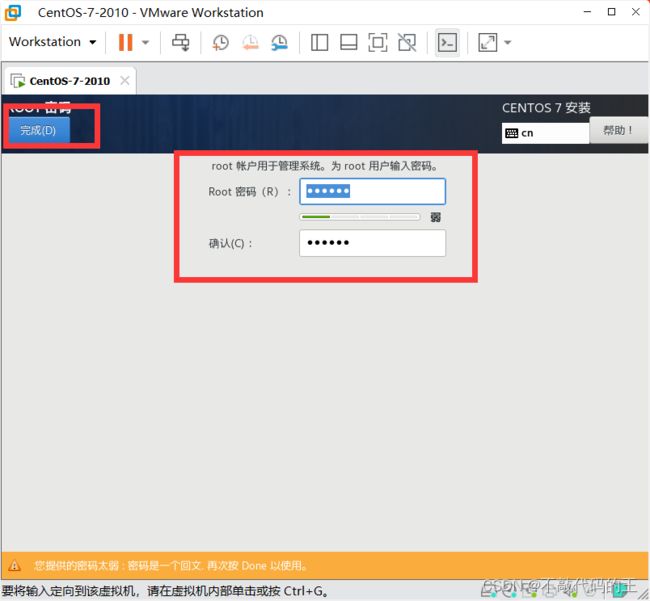Switch to Unity mode
Viewport: 650px width, 601px height.
point(407,42)
